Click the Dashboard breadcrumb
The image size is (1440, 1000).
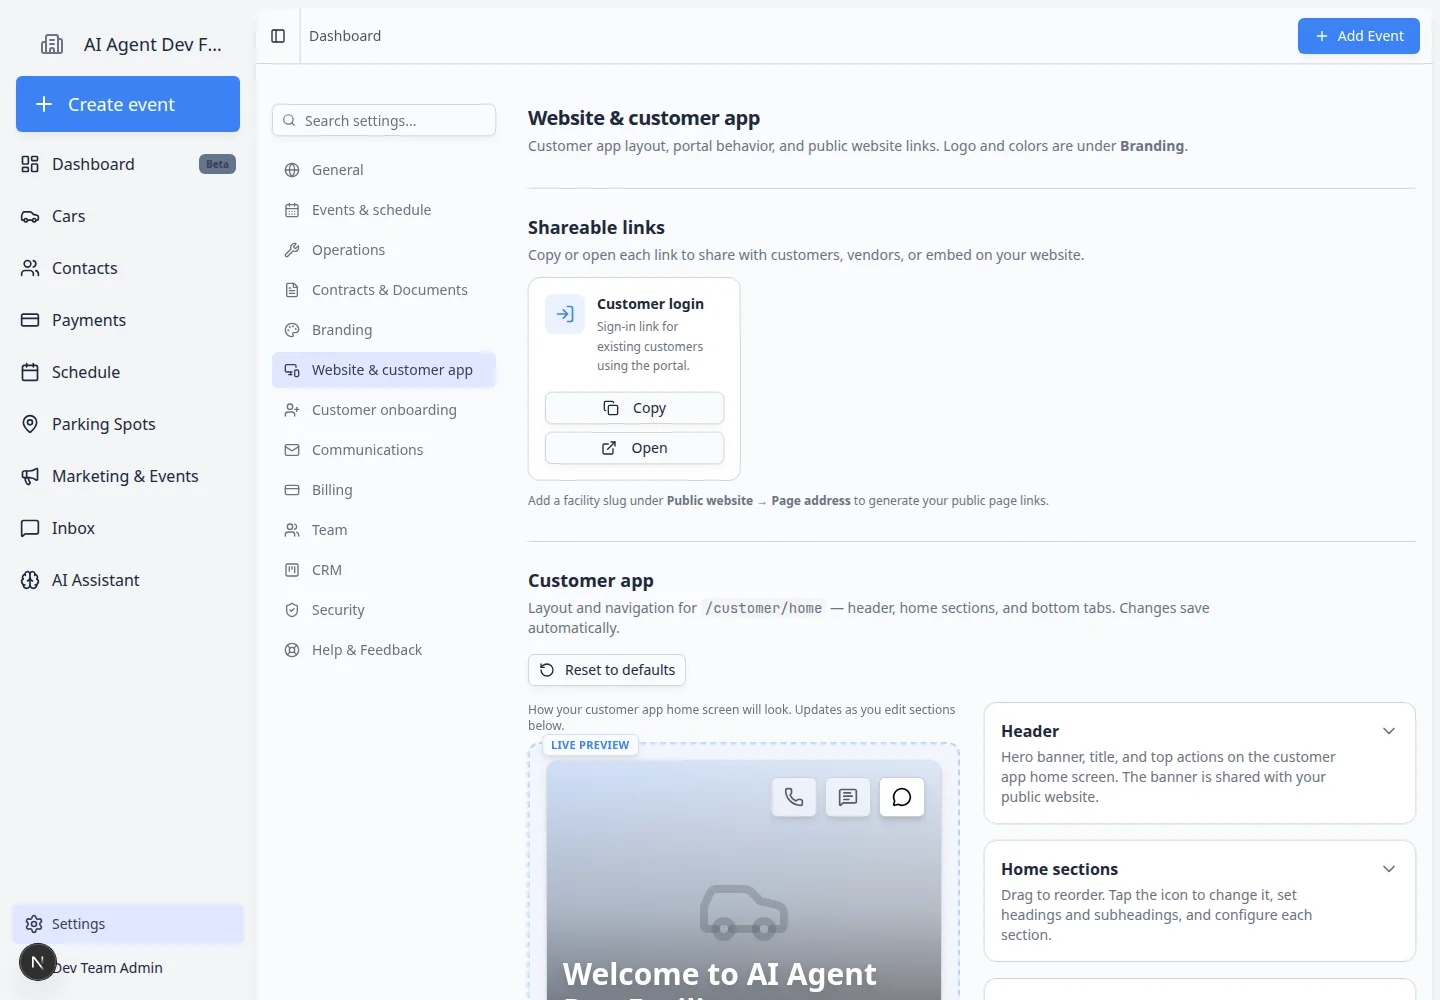(345, 36)
